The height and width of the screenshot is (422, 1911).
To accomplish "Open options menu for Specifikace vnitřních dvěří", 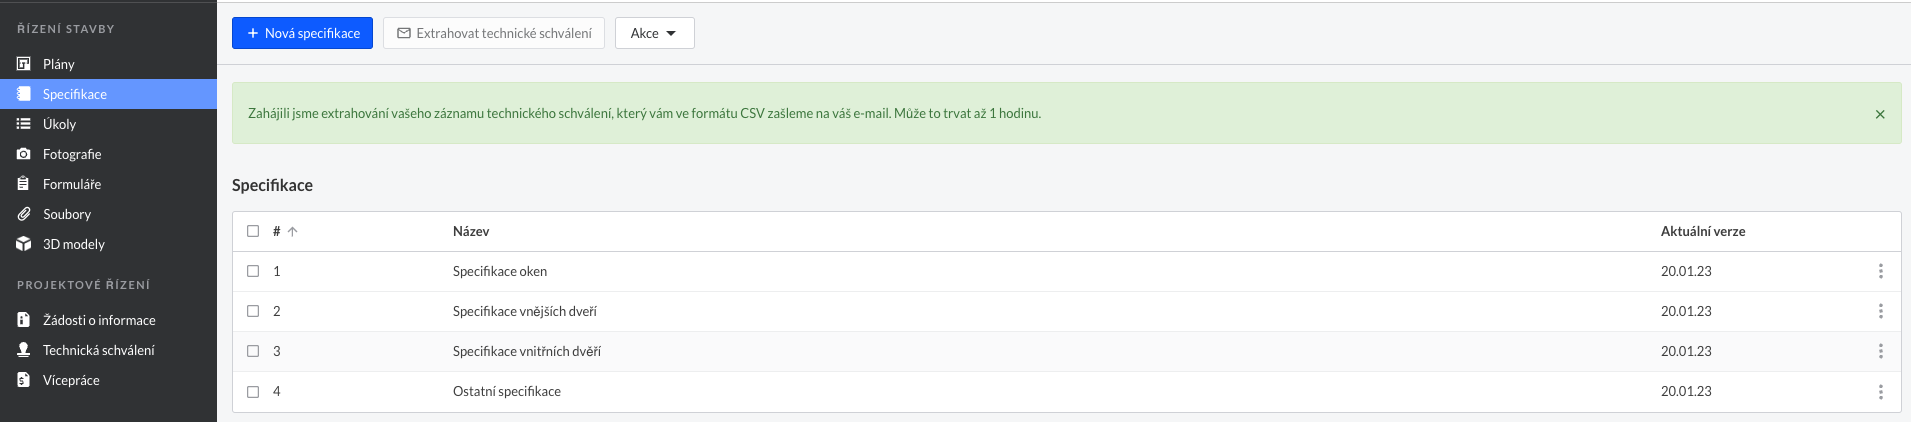I will click(x=1881, y=351).
